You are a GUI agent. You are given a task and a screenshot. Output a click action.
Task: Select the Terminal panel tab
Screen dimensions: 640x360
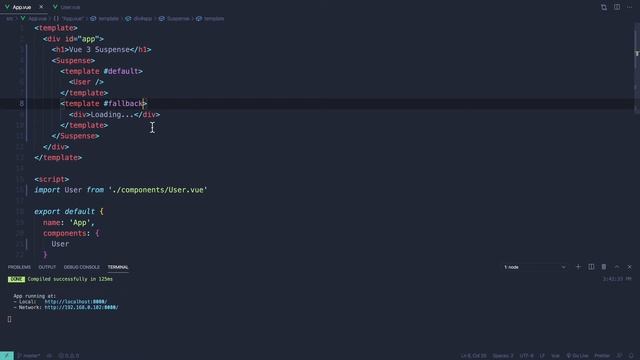(118, 267)
